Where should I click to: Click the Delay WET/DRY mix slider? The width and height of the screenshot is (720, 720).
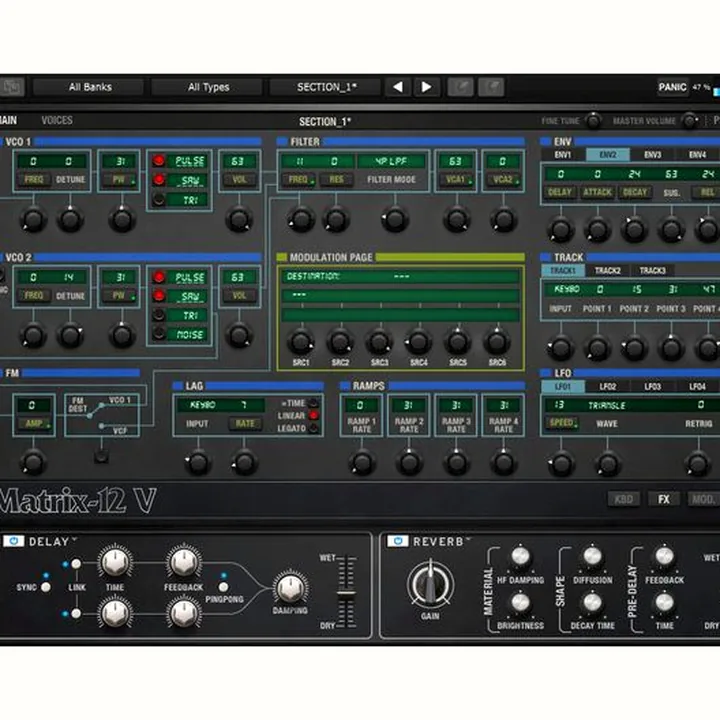click(346, 592)
